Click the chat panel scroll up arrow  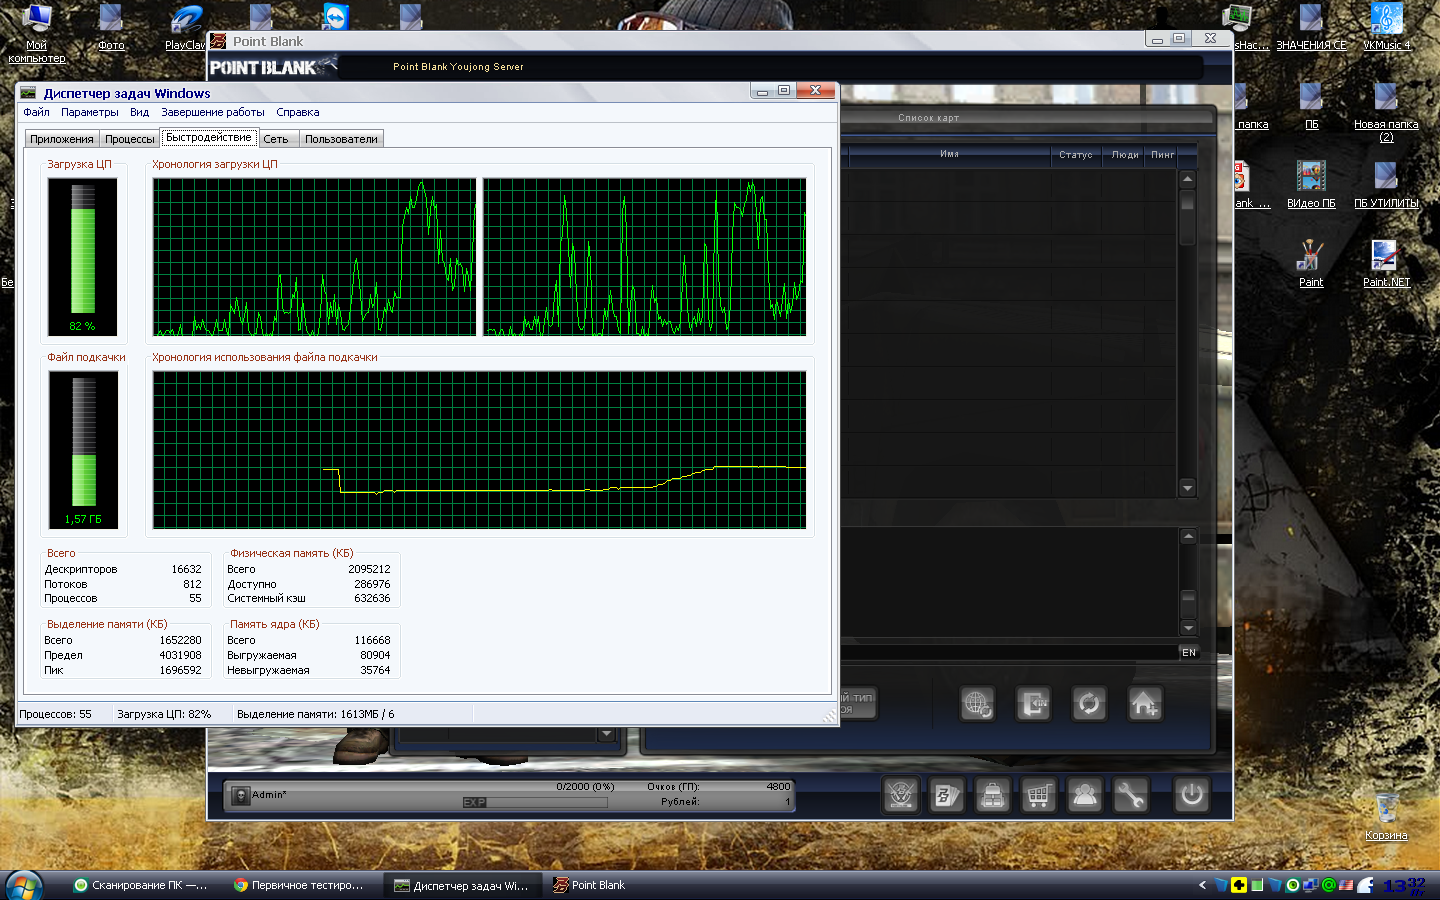(1188, 537)
